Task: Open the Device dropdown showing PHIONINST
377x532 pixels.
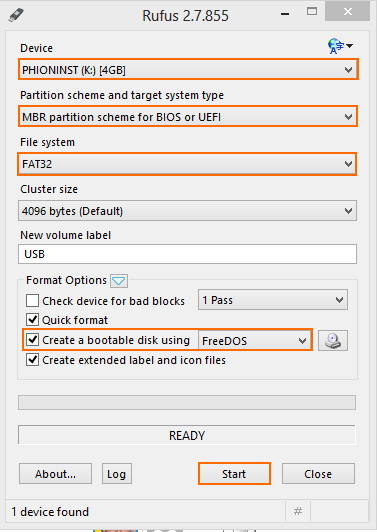Action: coord(188,70)
